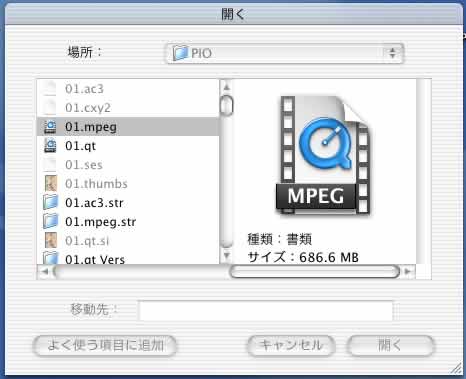Click the 移動先 text input field

266,310
